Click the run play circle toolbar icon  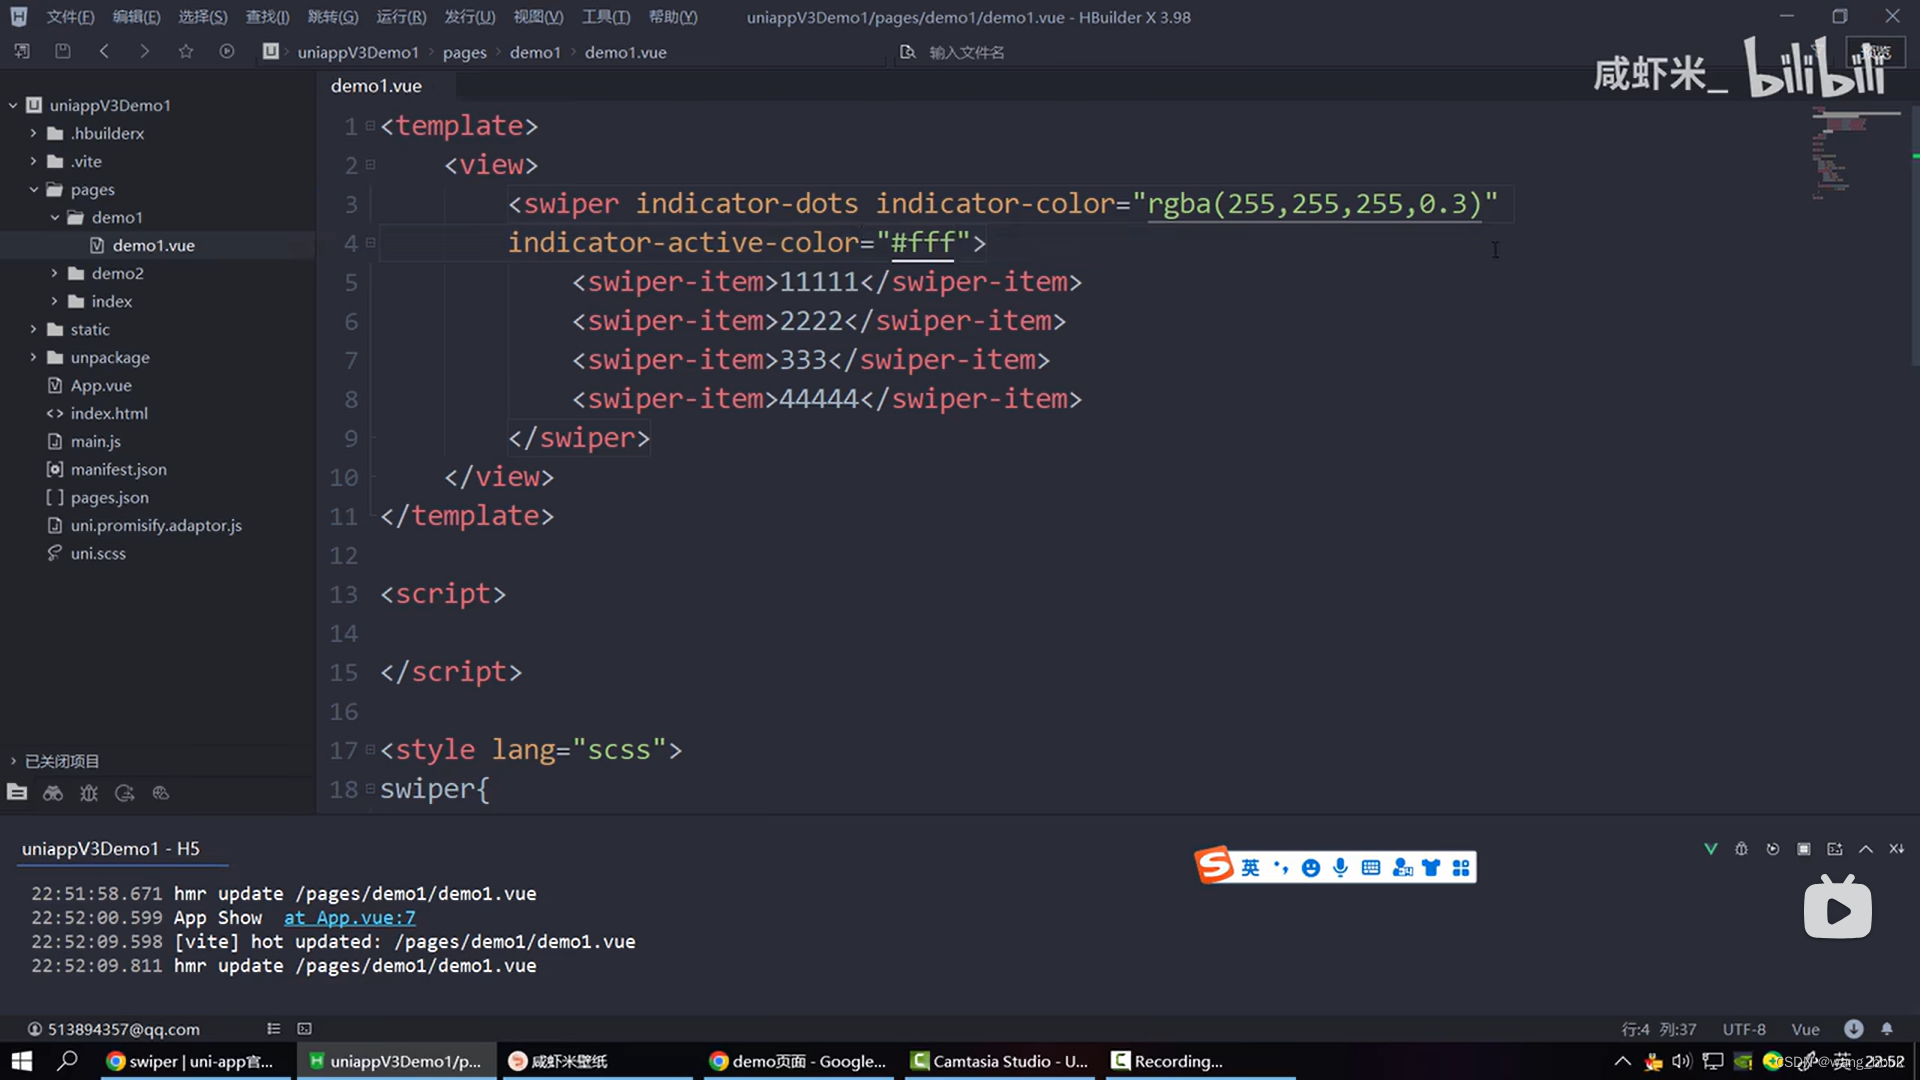pos(227,51)
